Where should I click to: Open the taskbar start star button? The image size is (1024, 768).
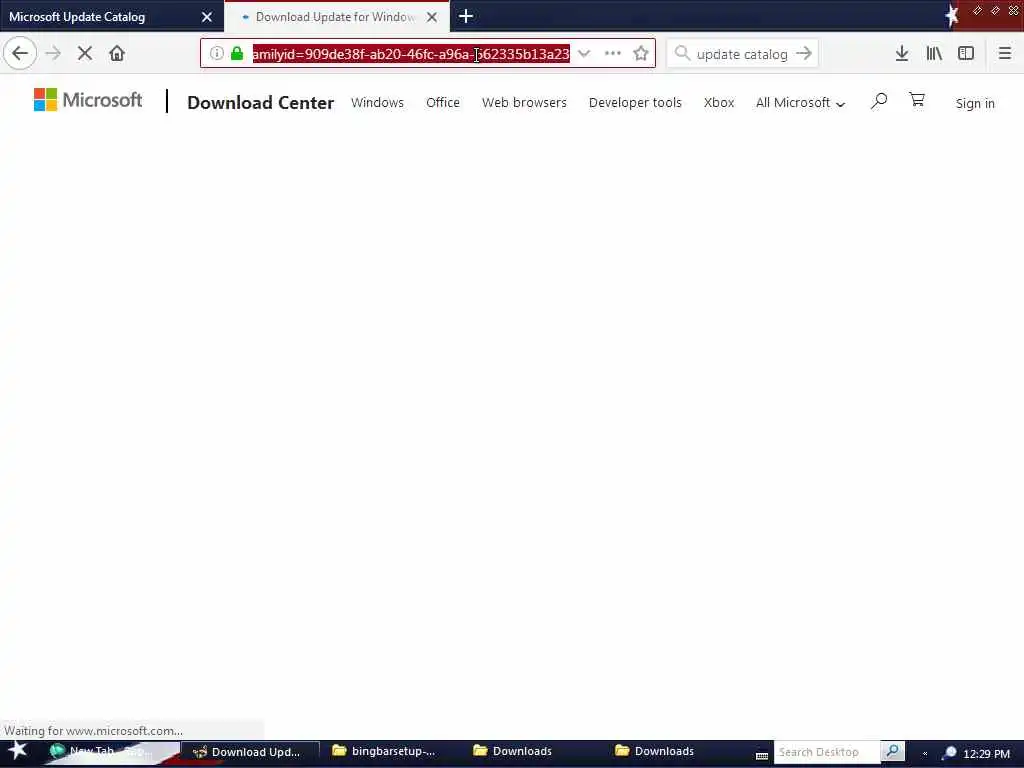point(18,750)
